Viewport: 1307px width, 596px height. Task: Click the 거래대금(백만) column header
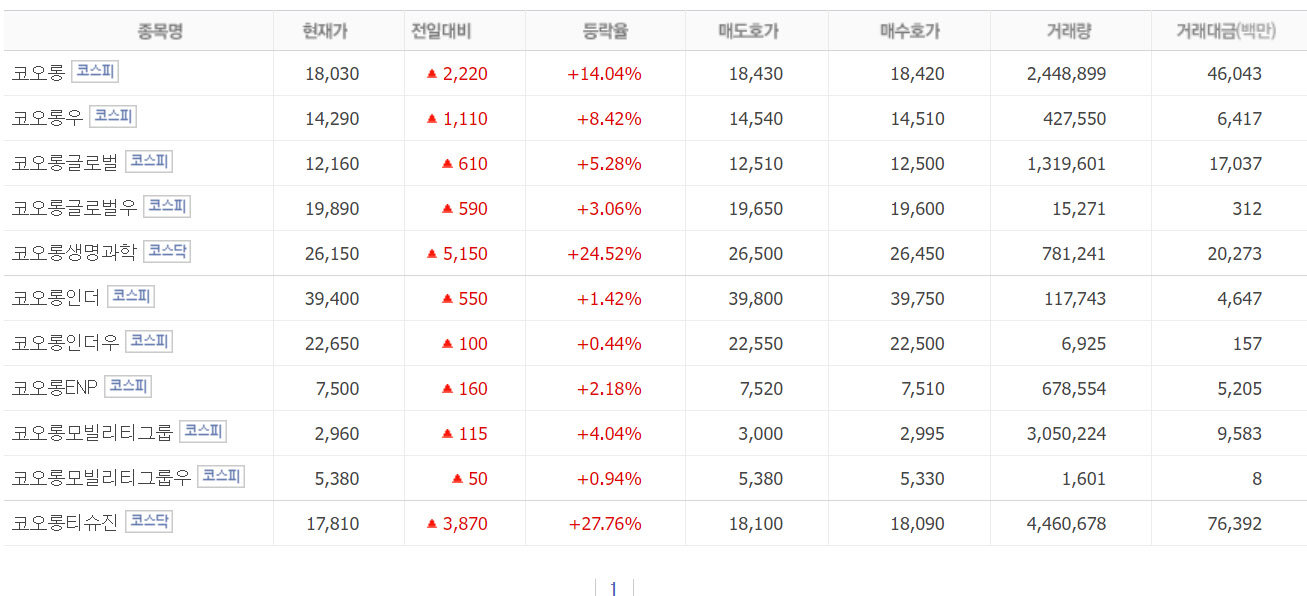click(x=1227, y=31)
